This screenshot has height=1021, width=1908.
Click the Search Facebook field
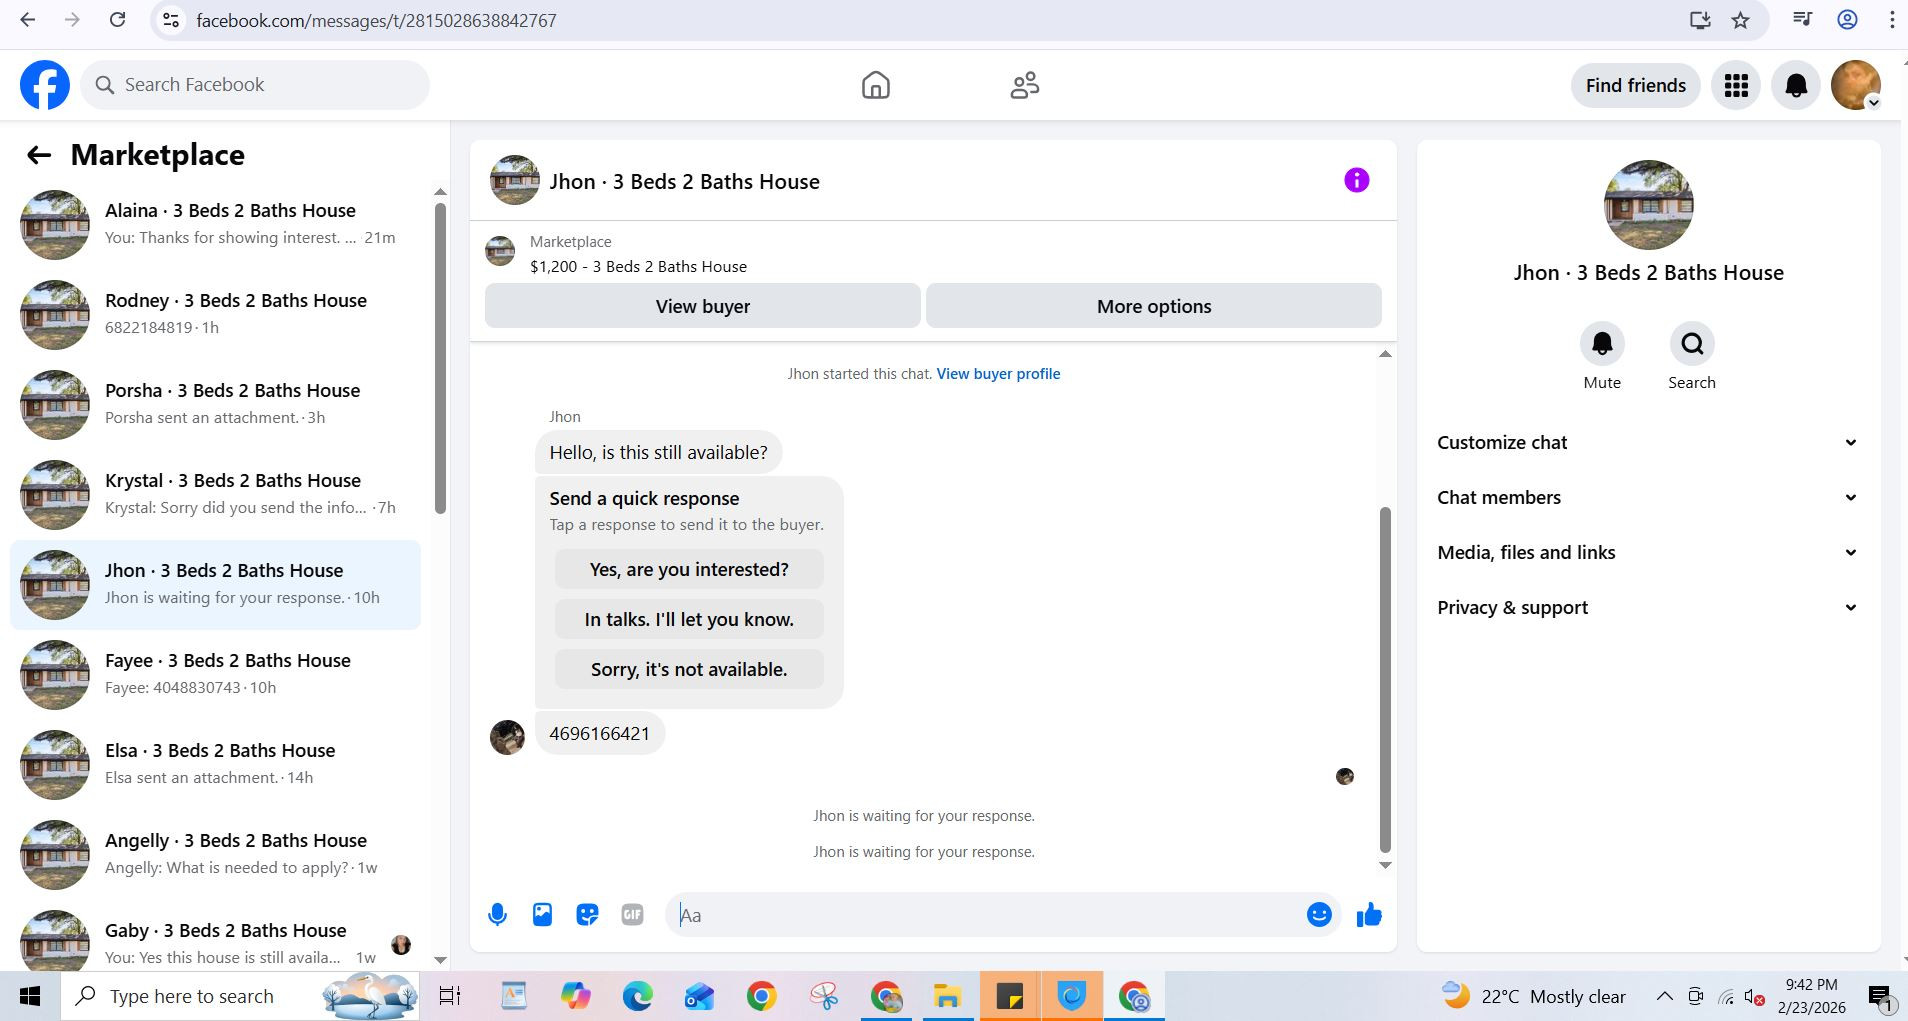point(255,85)
